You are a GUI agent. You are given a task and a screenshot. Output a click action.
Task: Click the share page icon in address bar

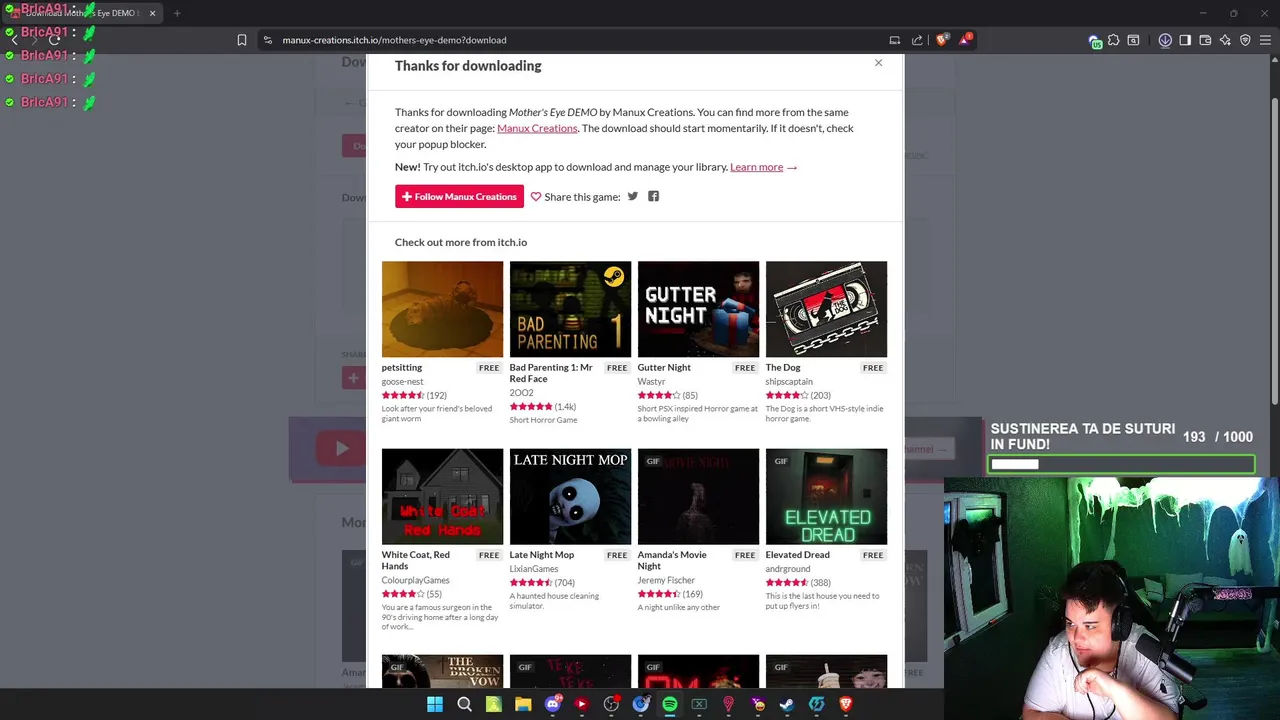pos(917,40)
